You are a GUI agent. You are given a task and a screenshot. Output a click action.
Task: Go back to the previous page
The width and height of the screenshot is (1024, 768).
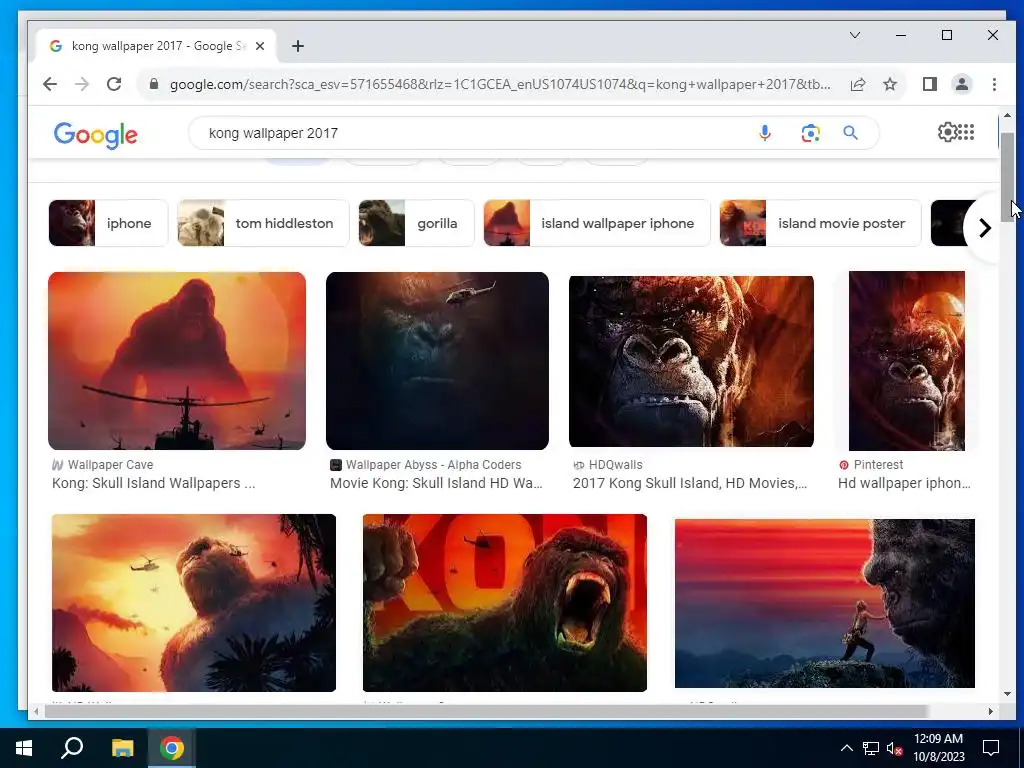[x=50, y=84]
